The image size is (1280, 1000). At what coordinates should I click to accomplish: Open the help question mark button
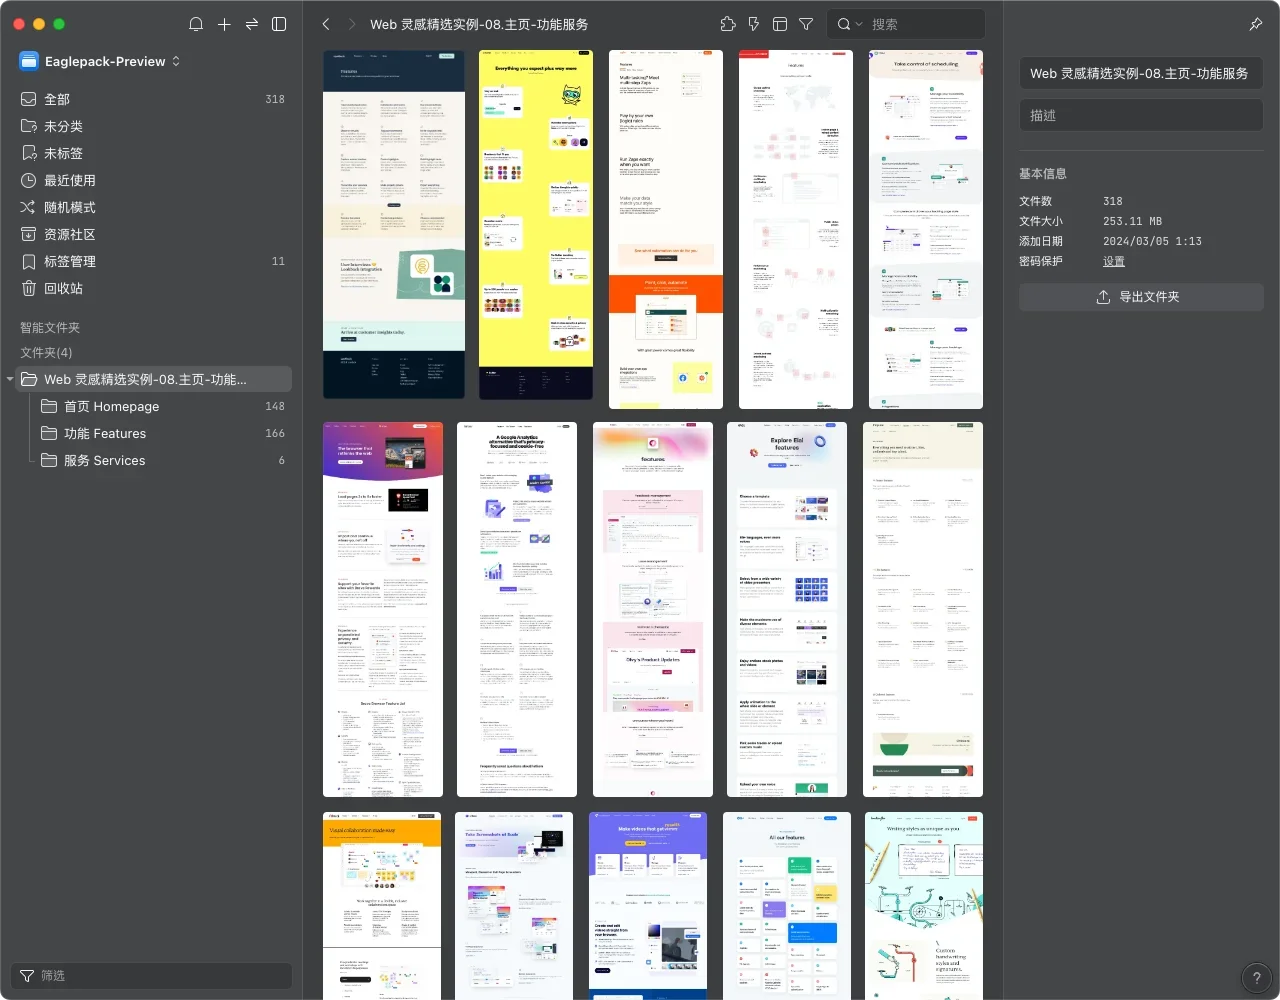click(1256, 978)
